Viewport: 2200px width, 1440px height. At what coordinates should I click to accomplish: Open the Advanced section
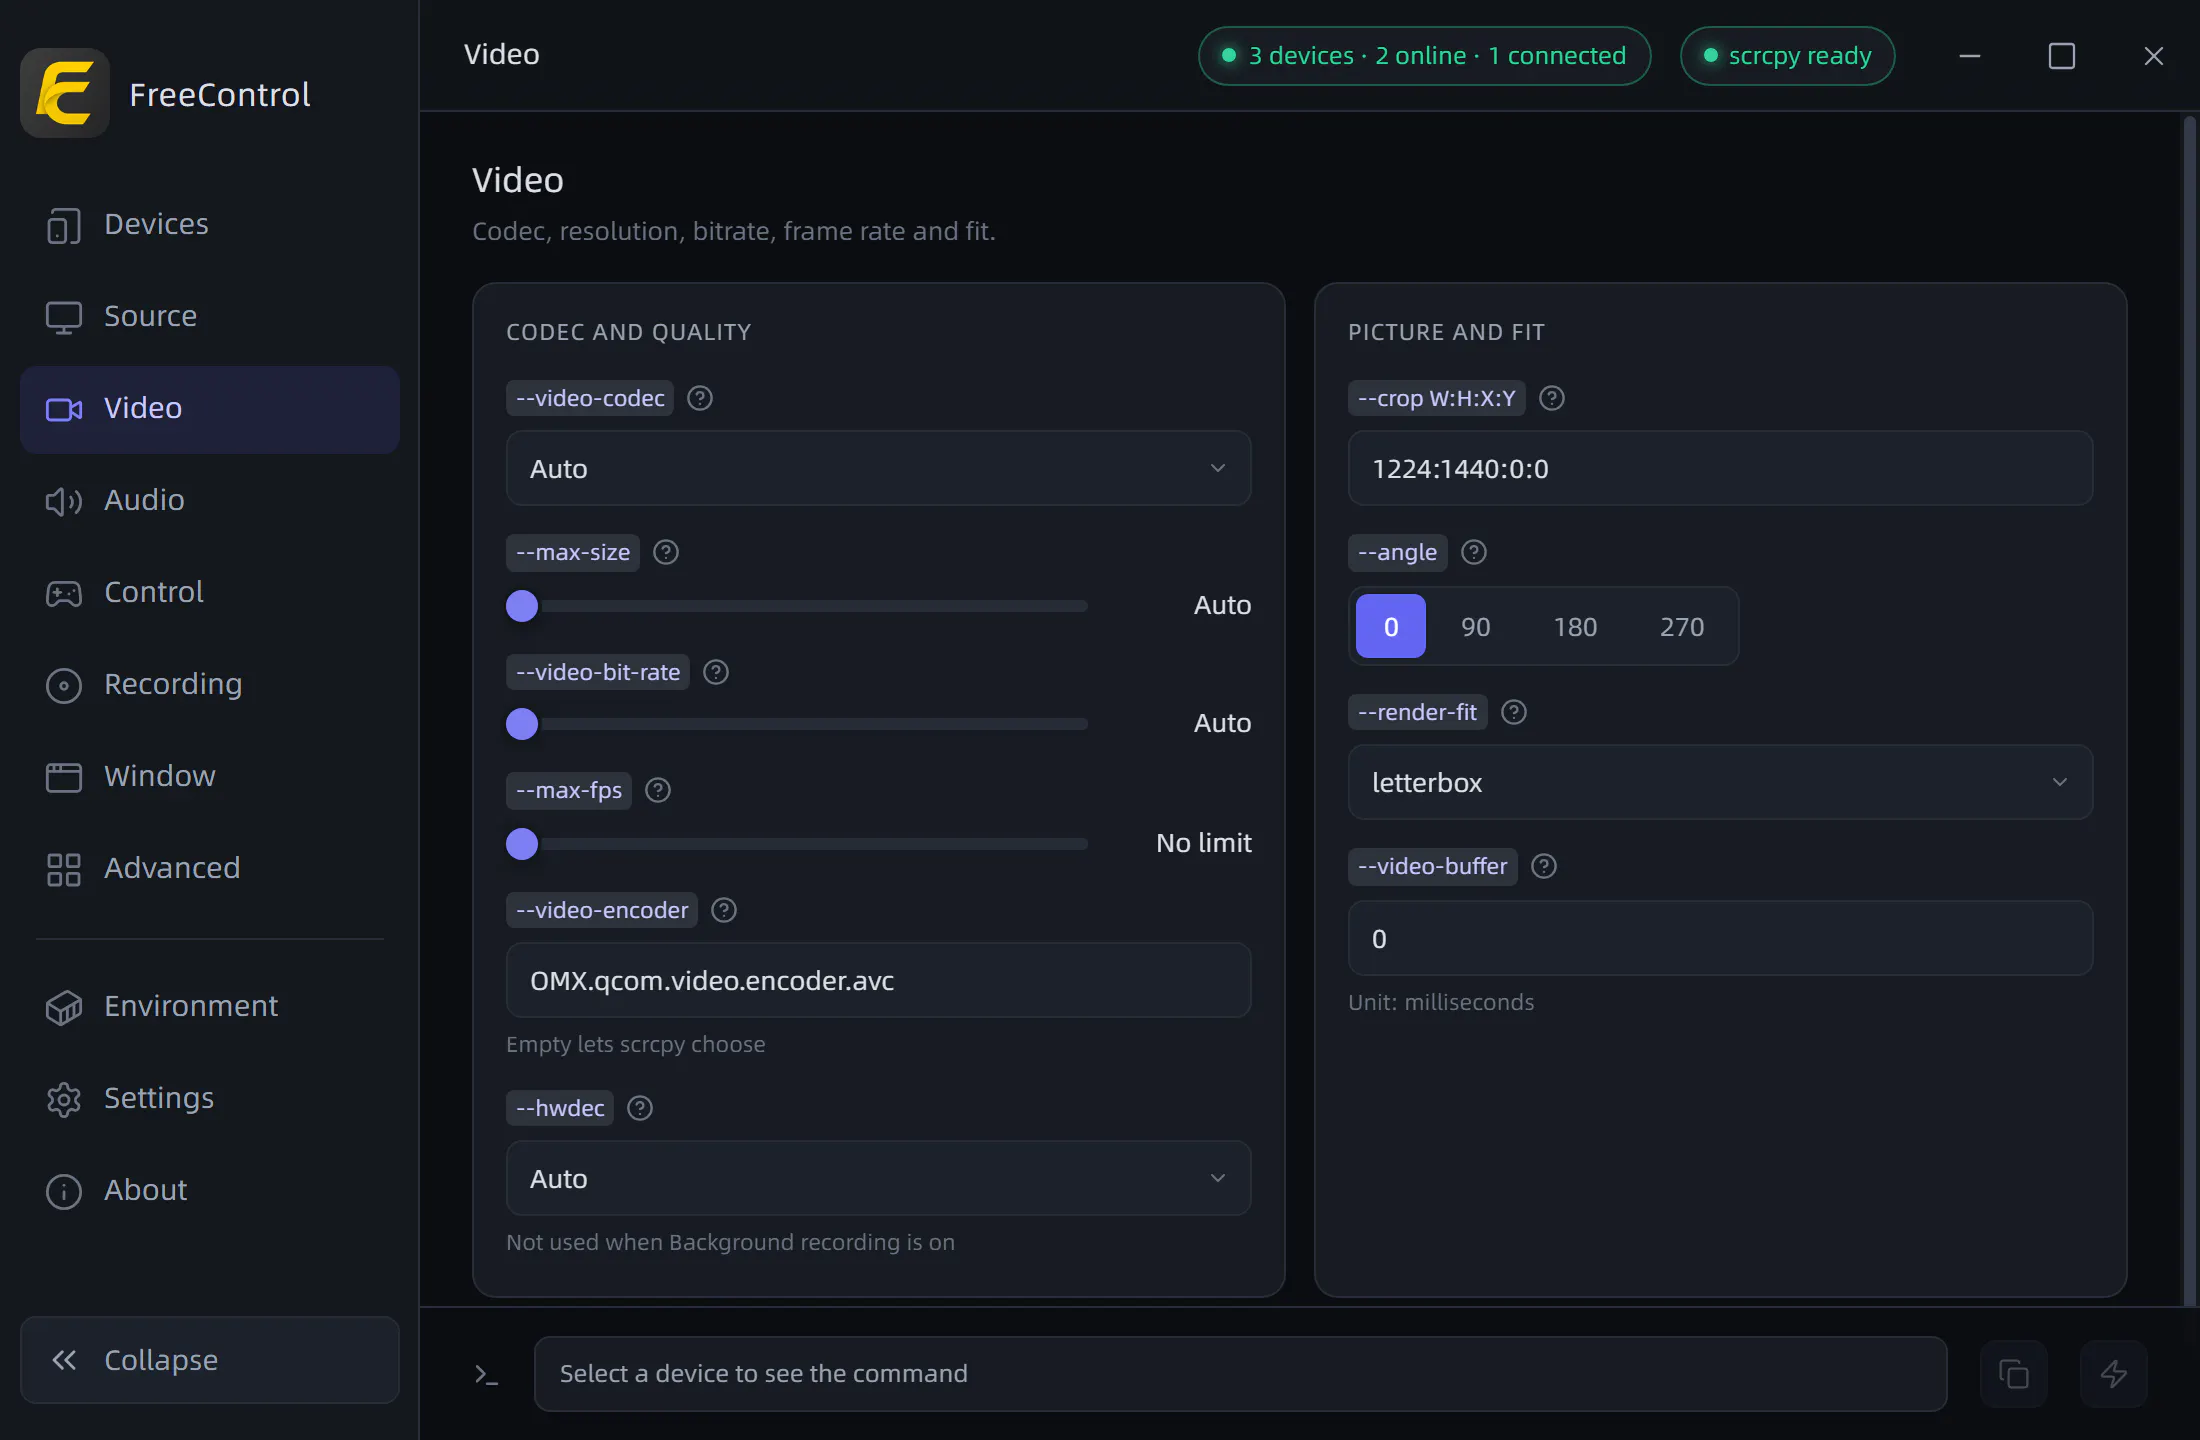(210, 868)
